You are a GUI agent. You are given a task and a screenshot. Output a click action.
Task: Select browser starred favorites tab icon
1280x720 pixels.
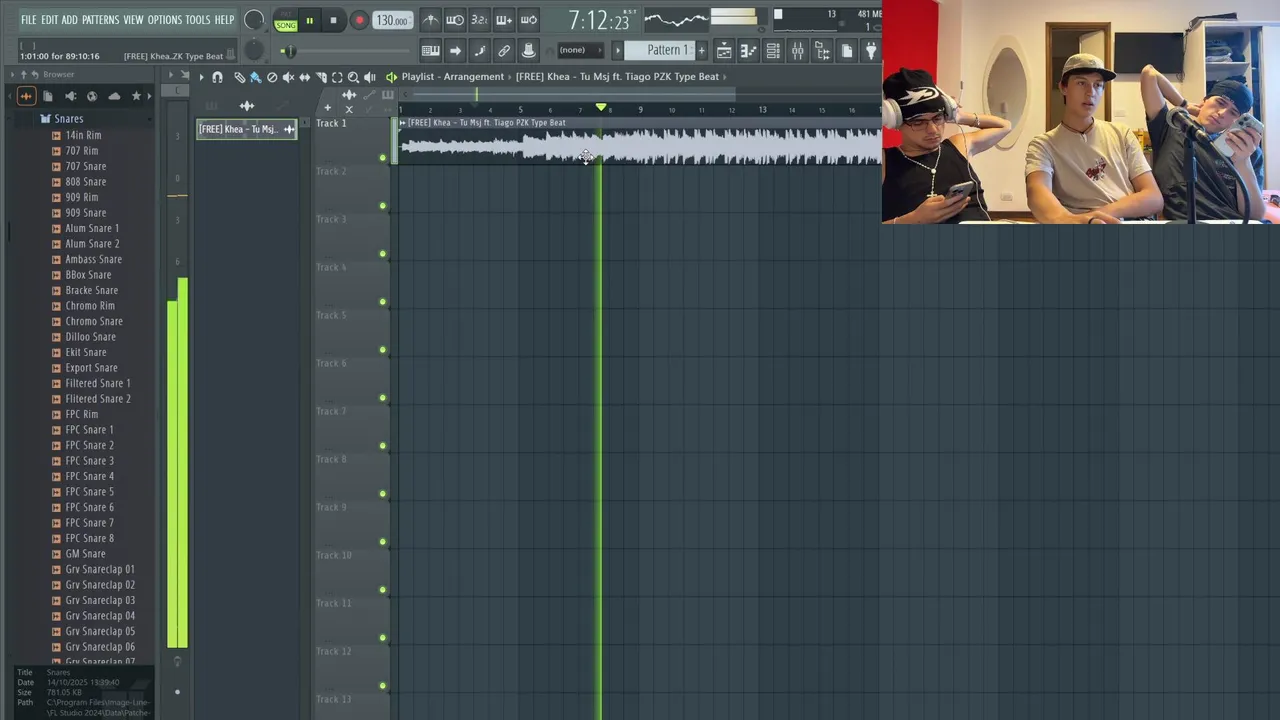tap(136, 96)
